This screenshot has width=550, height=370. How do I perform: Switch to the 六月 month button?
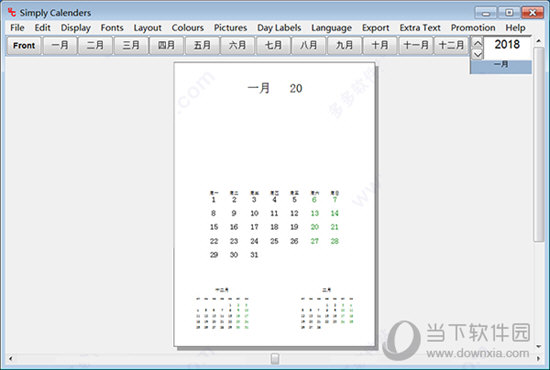pyautogui.click(x=238, y=46)
